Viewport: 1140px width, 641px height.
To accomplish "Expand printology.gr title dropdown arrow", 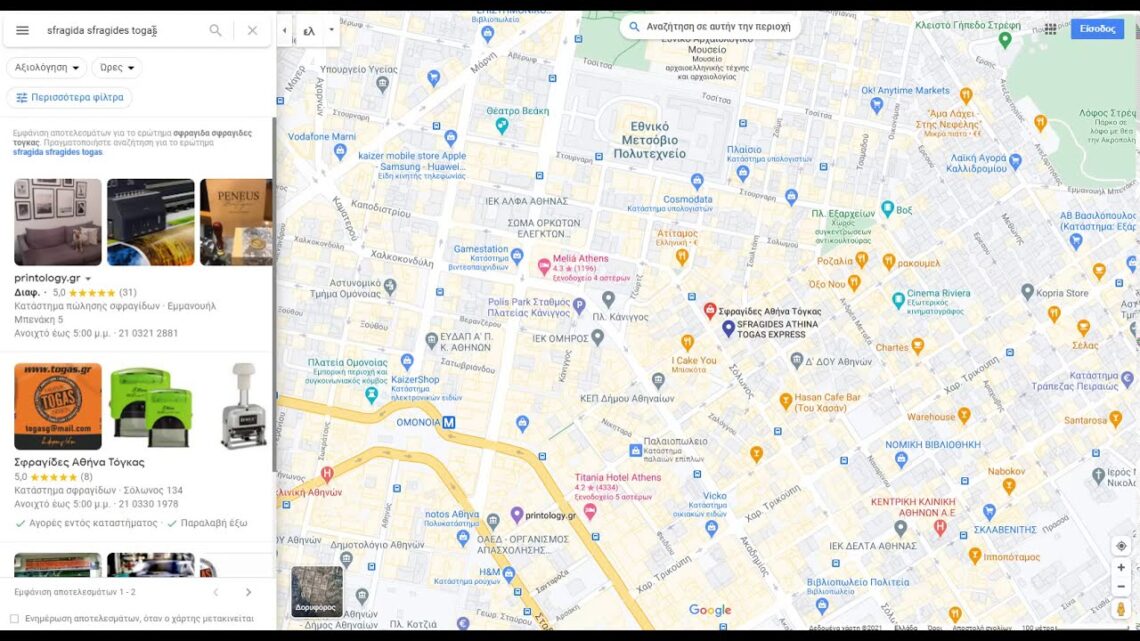I will click(x=88, y=278).
